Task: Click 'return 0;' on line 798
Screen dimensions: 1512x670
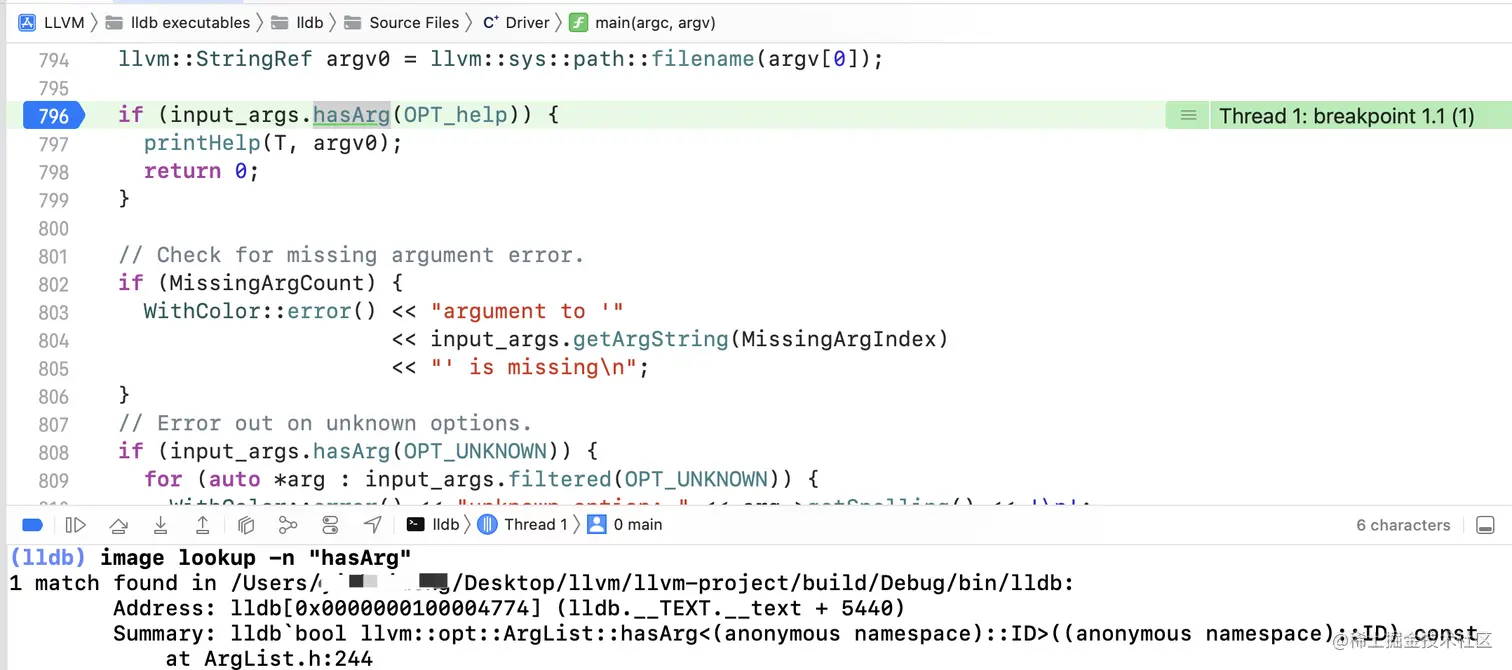Action: click(202, 171)
